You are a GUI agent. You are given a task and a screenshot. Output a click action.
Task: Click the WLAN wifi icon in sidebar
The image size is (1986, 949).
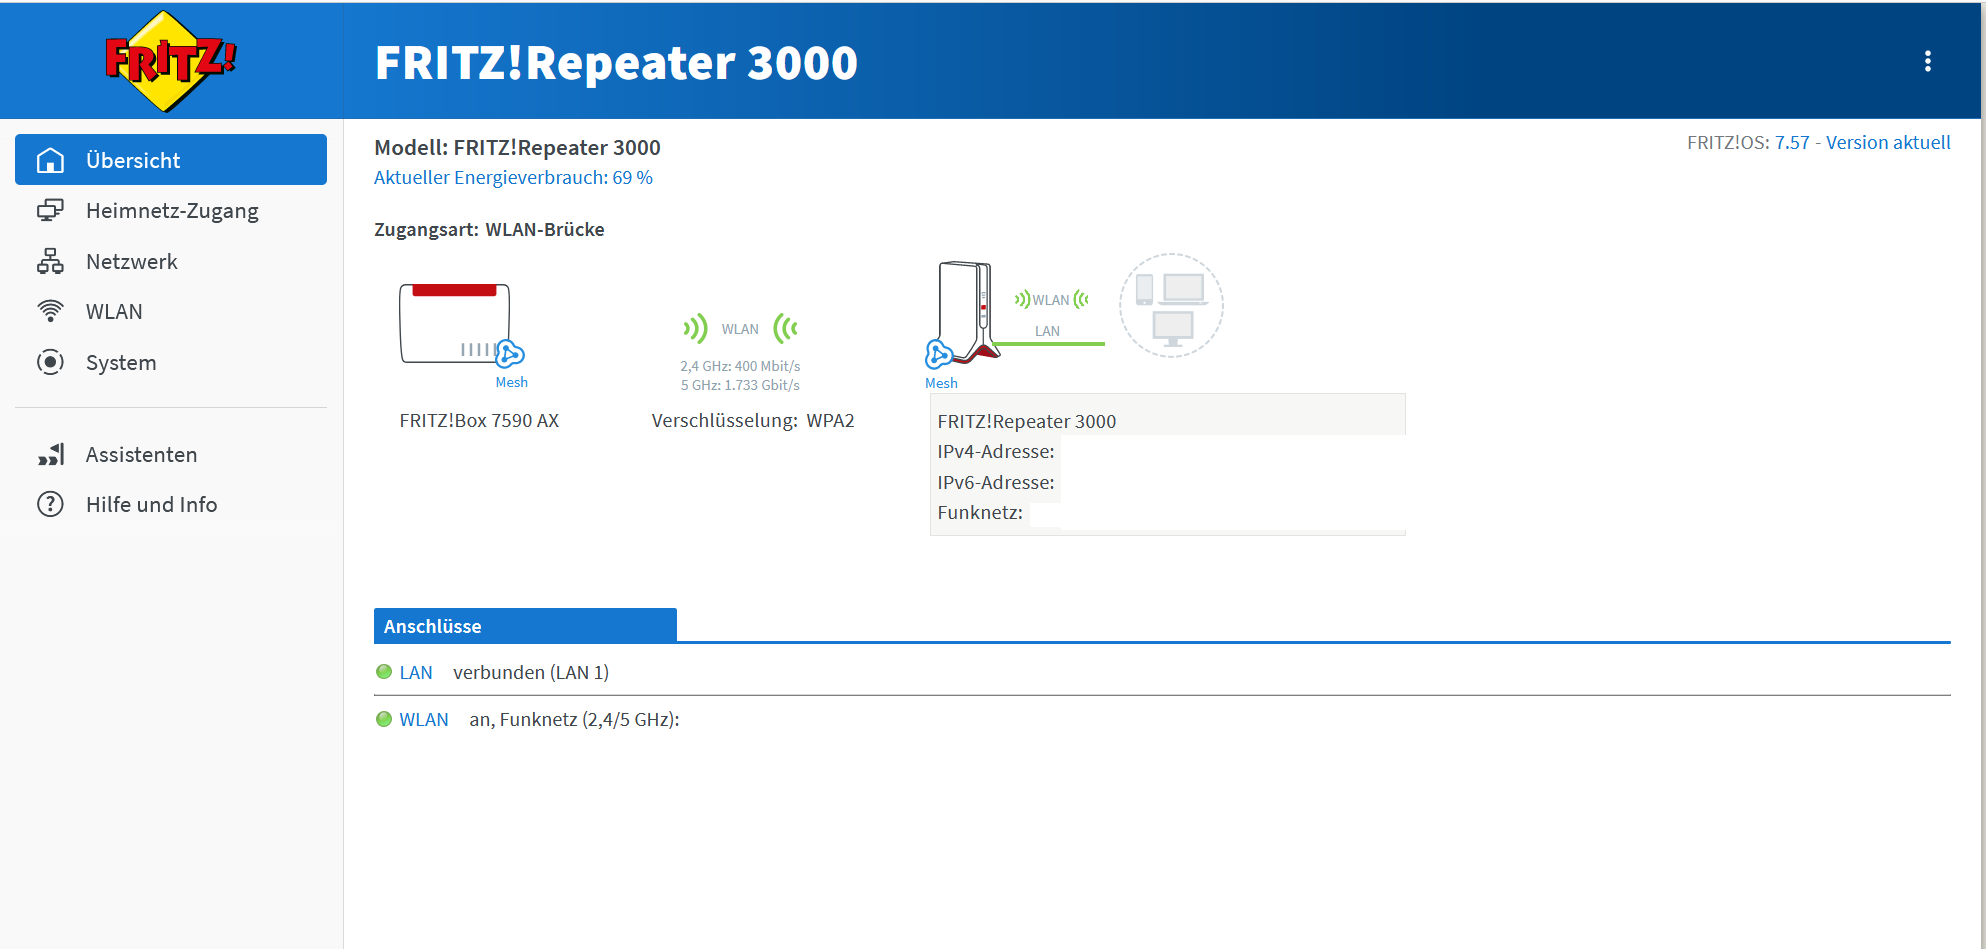pyautogui.click(x=50, y=311)
